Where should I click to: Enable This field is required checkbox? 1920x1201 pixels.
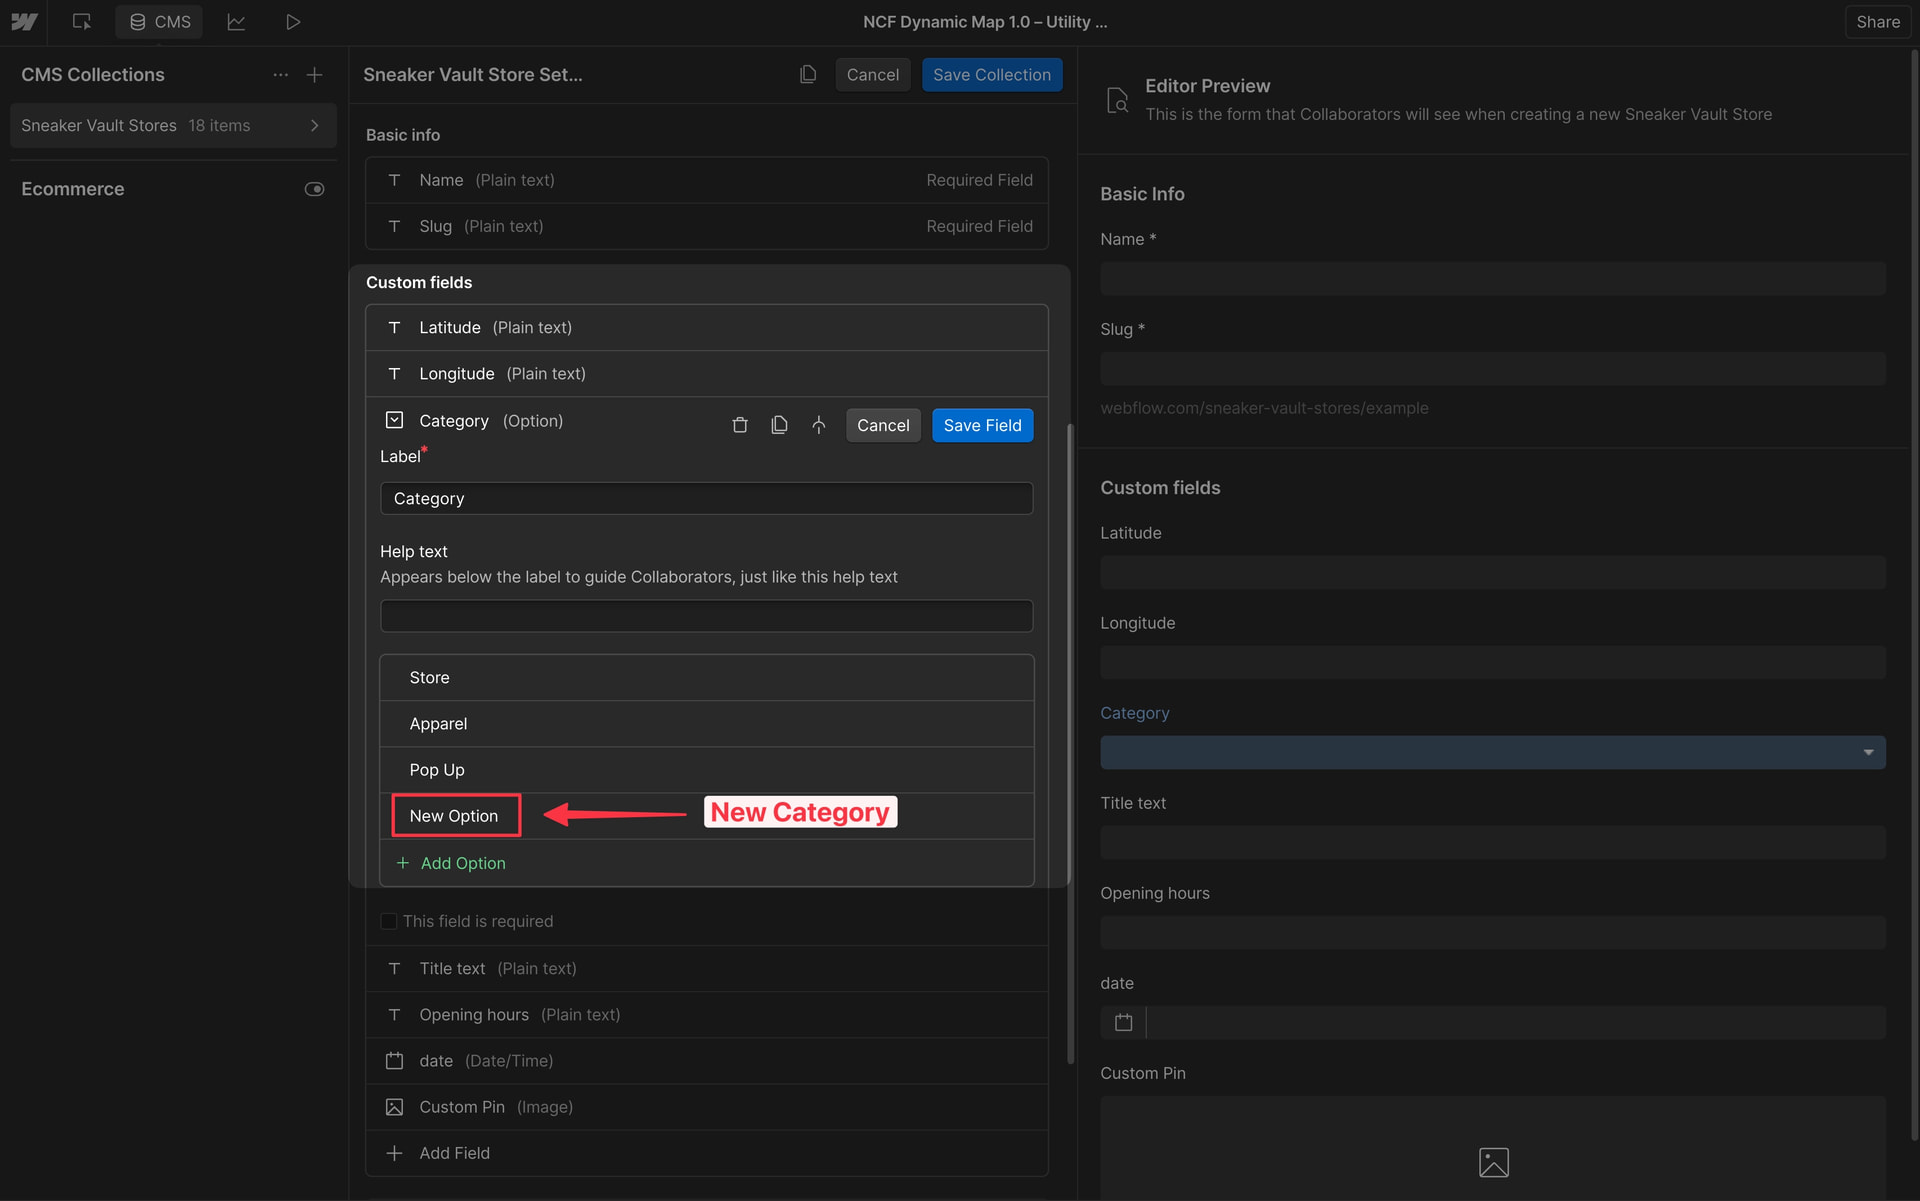point(389,921)
